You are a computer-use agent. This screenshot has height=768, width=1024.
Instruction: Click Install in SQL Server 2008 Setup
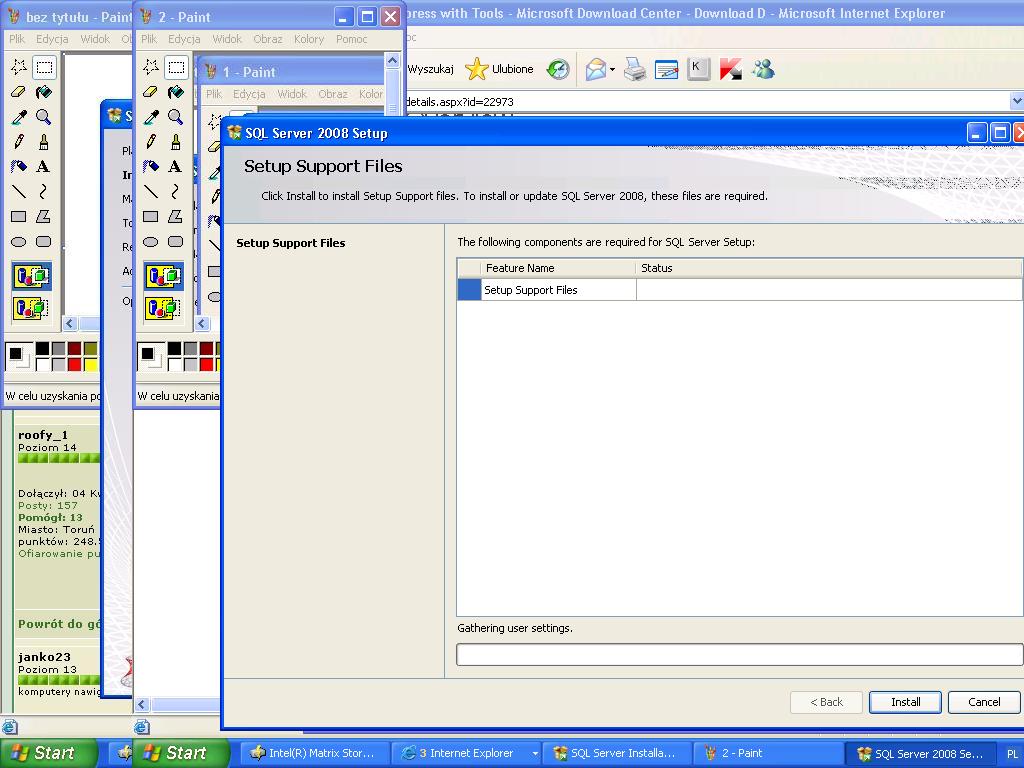(x=905, y=702)
